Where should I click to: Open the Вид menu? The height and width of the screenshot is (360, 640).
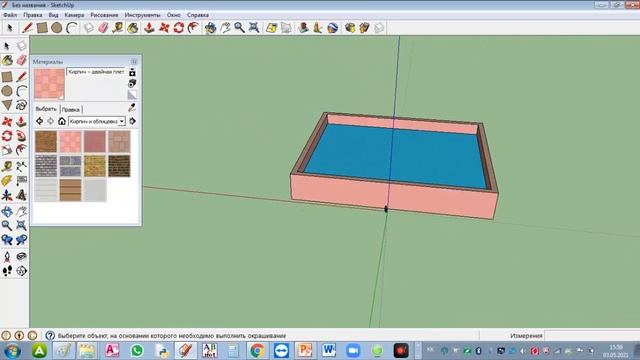pyautogui.click(x=53, y=15)
